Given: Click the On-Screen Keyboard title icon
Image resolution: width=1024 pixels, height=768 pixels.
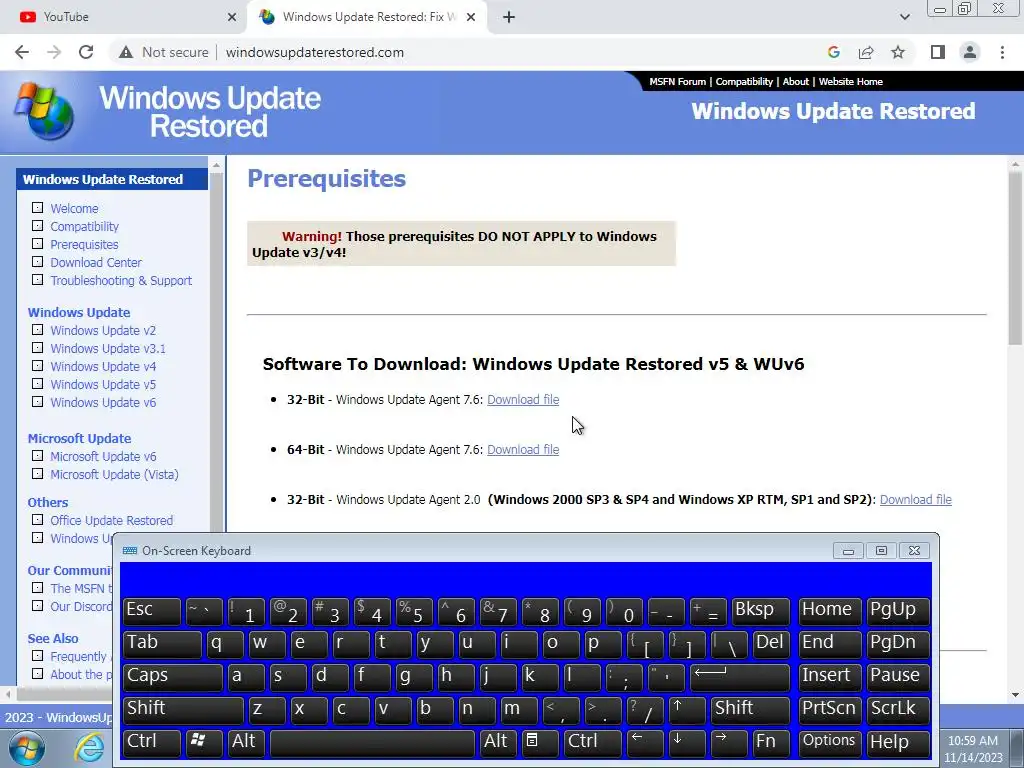Looking at the screenshot, I should pyautogui.click(x=130, y=551).
